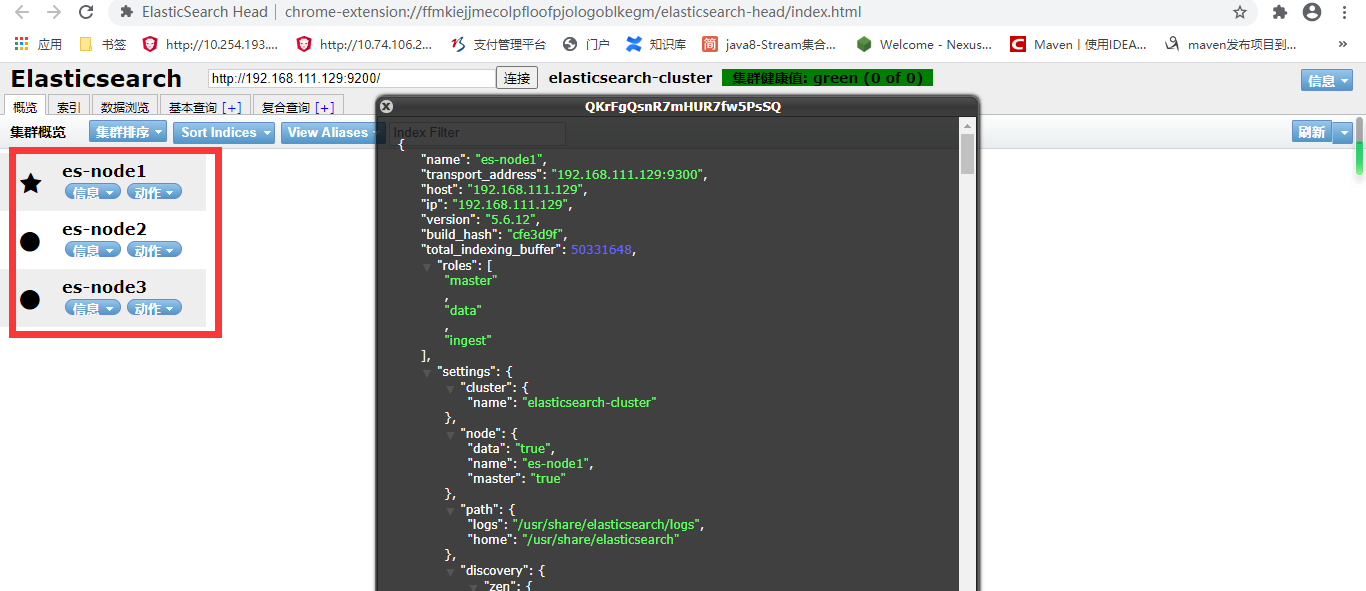Click the circle icon for es-node2

30,241
